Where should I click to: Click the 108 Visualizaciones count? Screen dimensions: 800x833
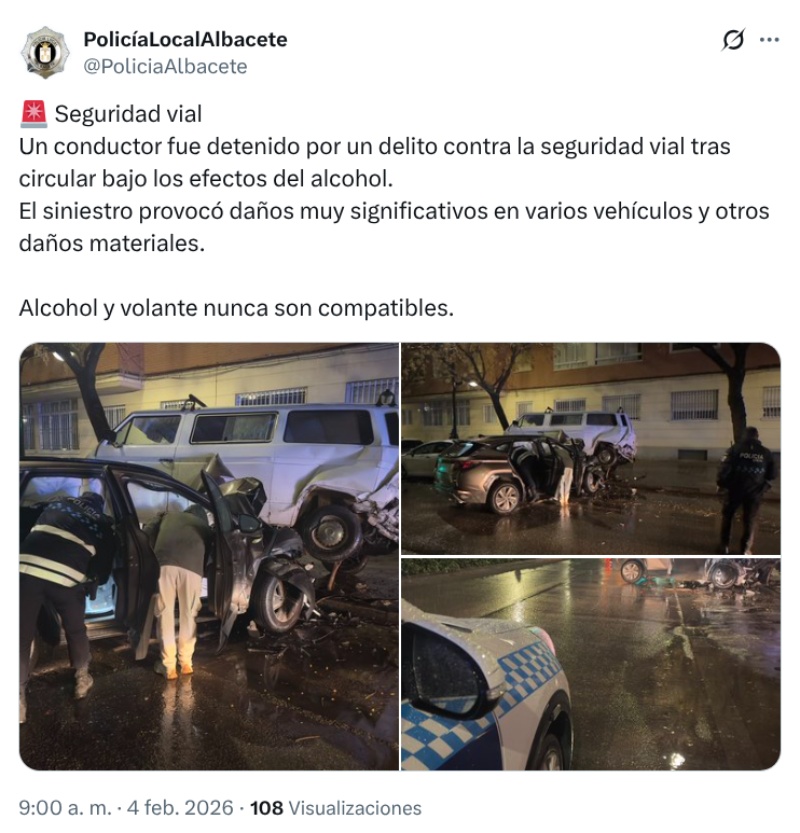[336, 808]
